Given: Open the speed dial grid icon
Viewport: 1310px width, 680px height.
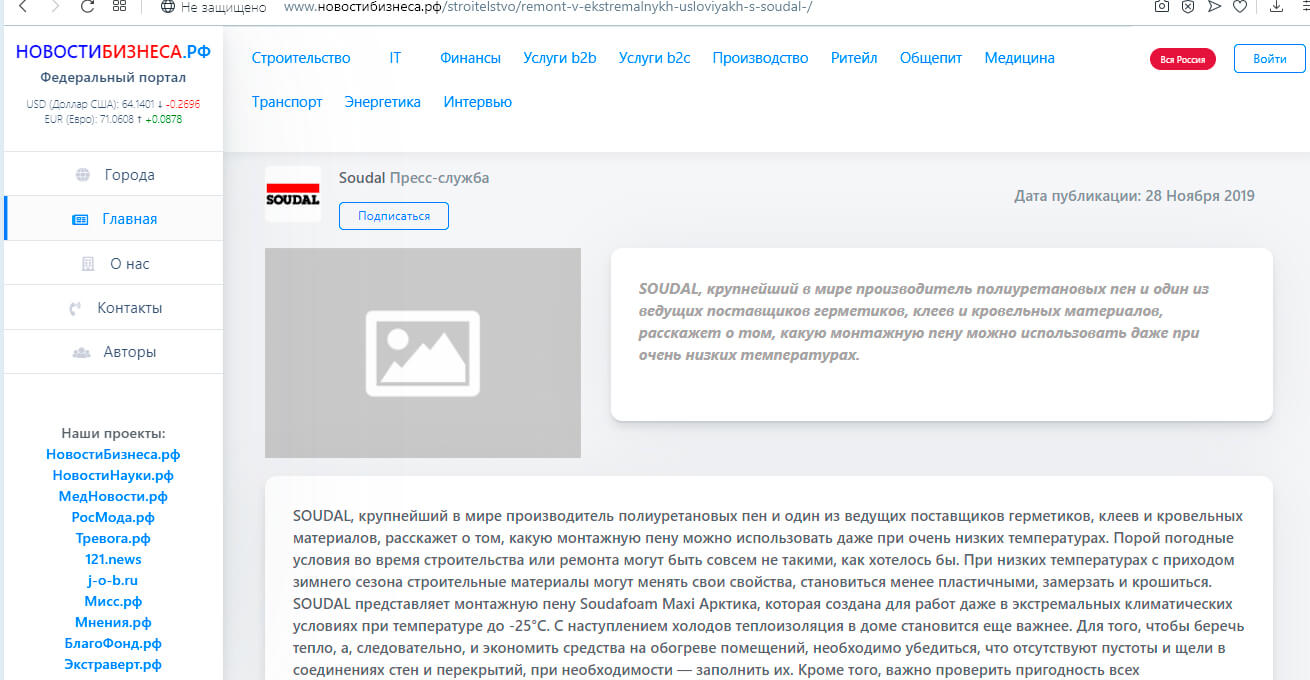Looking at the screenshot, I should point(120,6).
